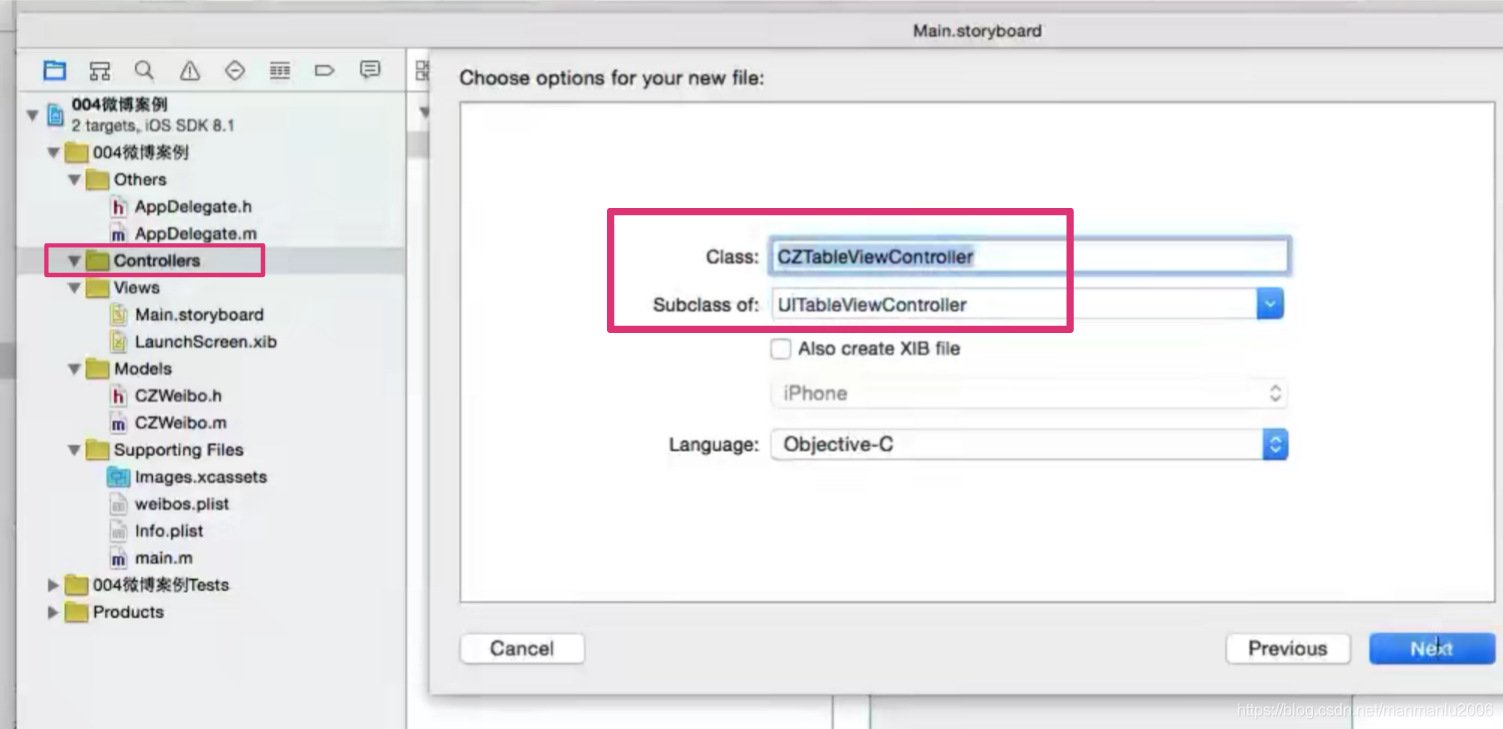Click the AppDelegate.h header file icon
1503x729 pixels.
point(119,207)
